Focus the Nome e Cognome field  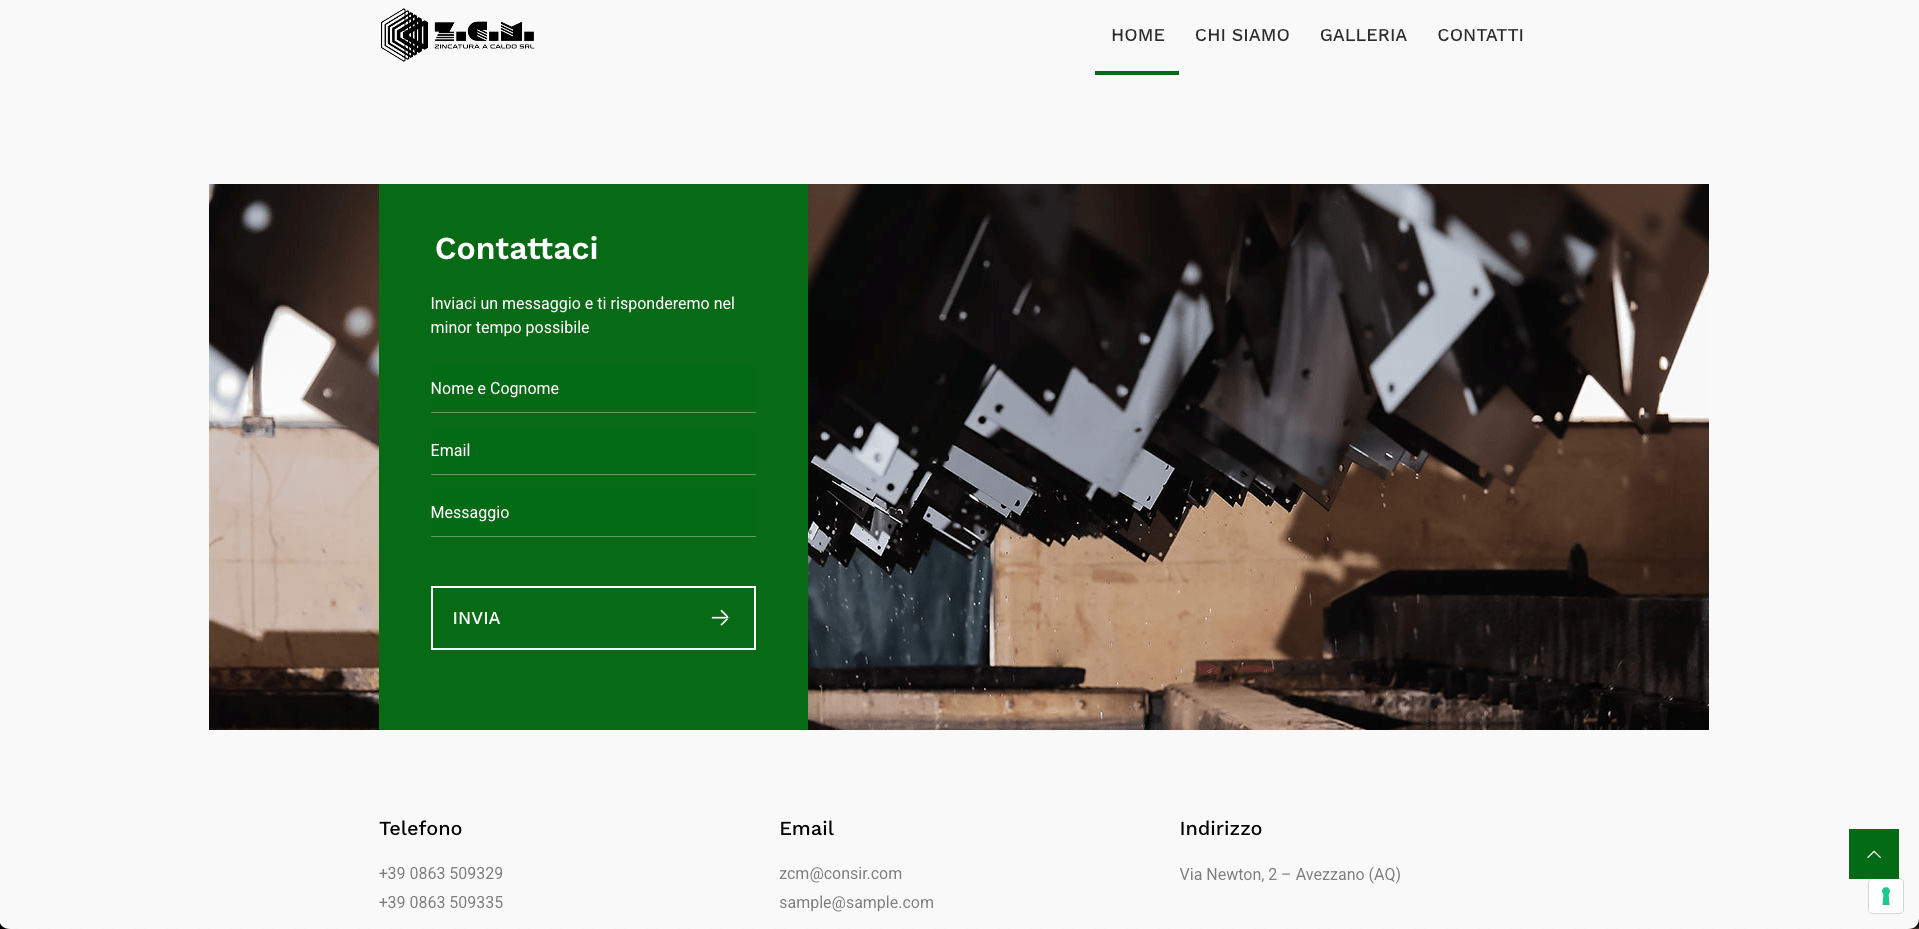point(593,389)
